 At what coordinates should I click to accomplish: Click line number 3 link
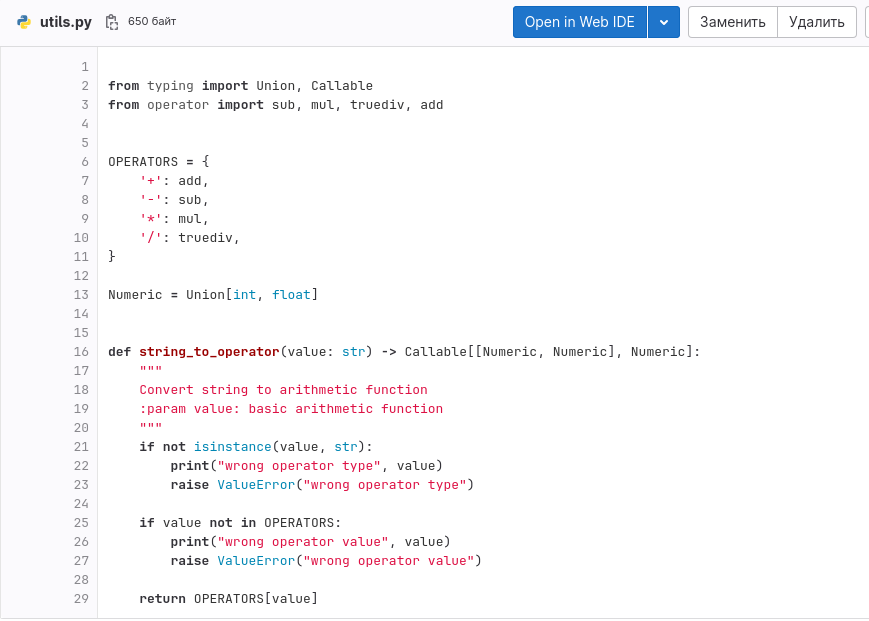[85, 105]
